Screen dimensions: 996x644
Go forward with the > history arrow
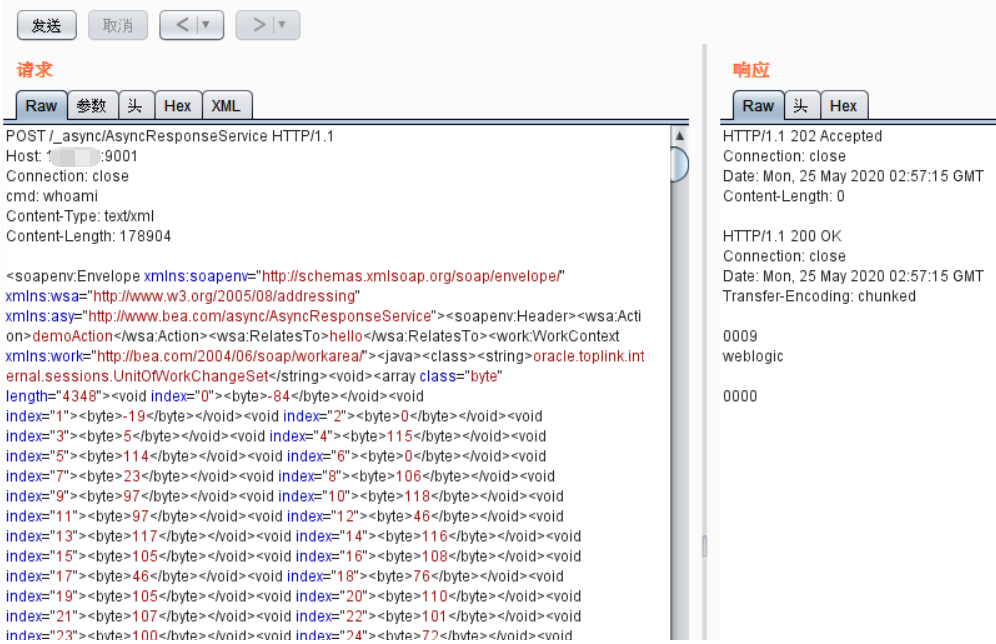tap(257, 25)
